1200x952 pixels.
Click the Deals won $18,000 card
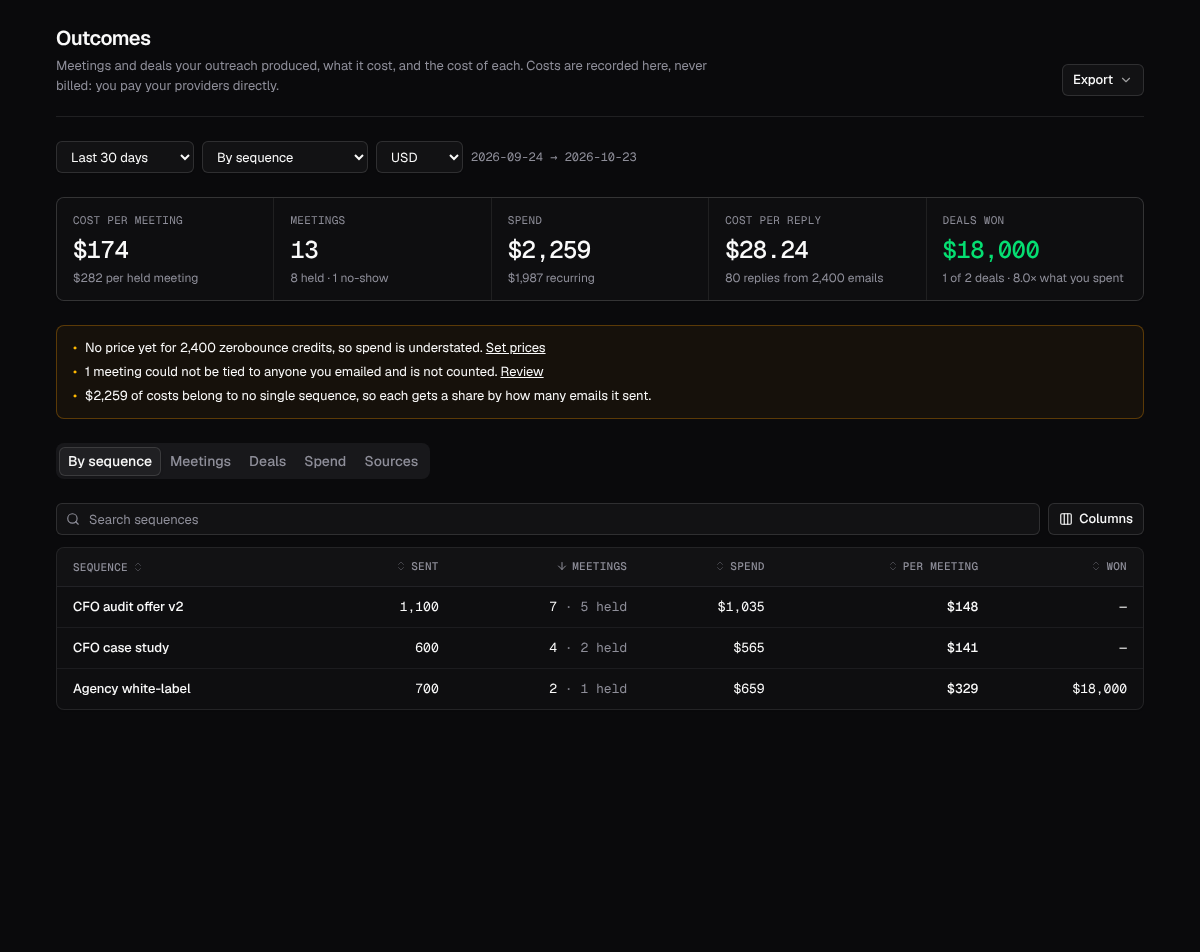1035,249
